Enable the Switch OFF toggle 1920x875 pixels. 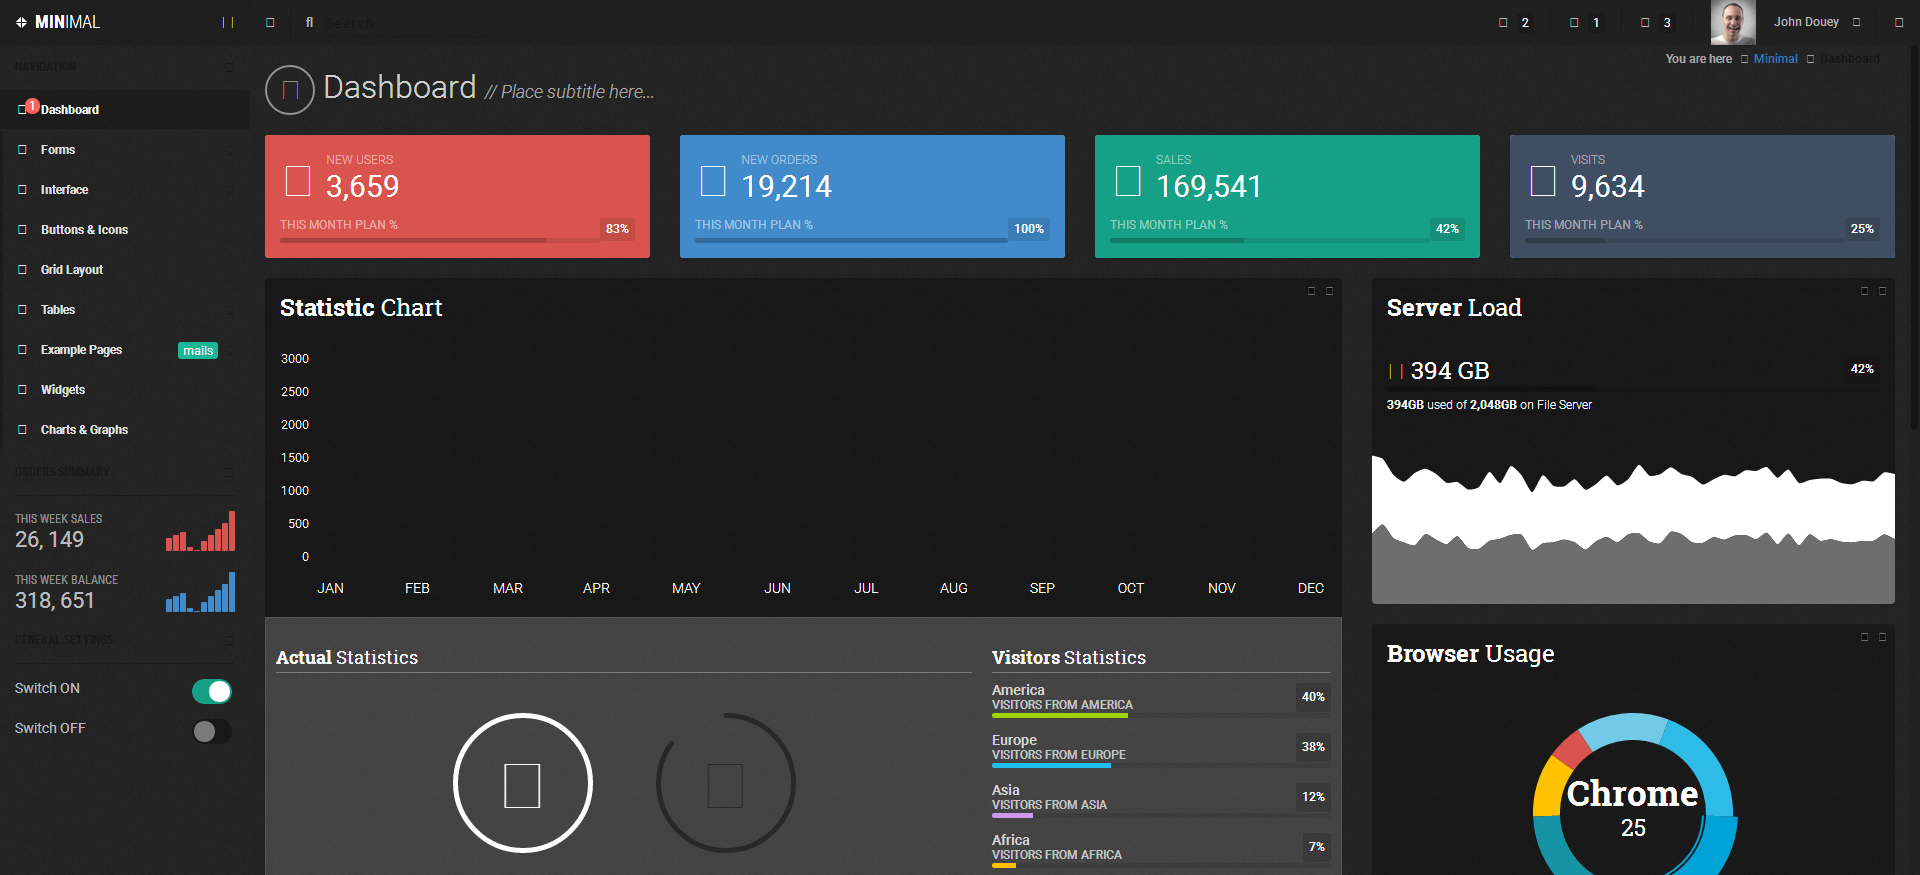212,731
